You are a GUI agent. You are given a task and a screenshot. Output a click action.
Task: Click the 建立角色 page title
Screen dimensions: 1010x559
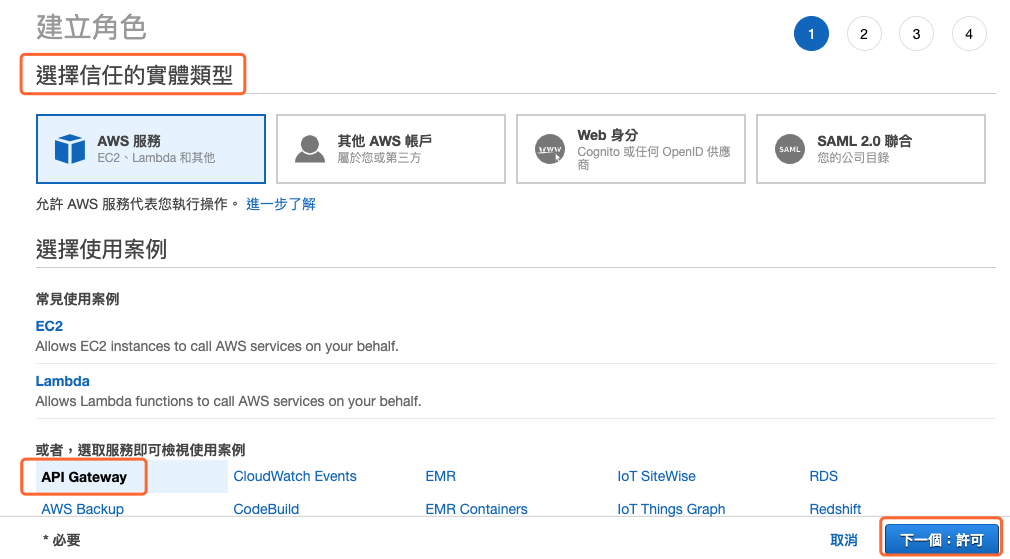(91, 27)
